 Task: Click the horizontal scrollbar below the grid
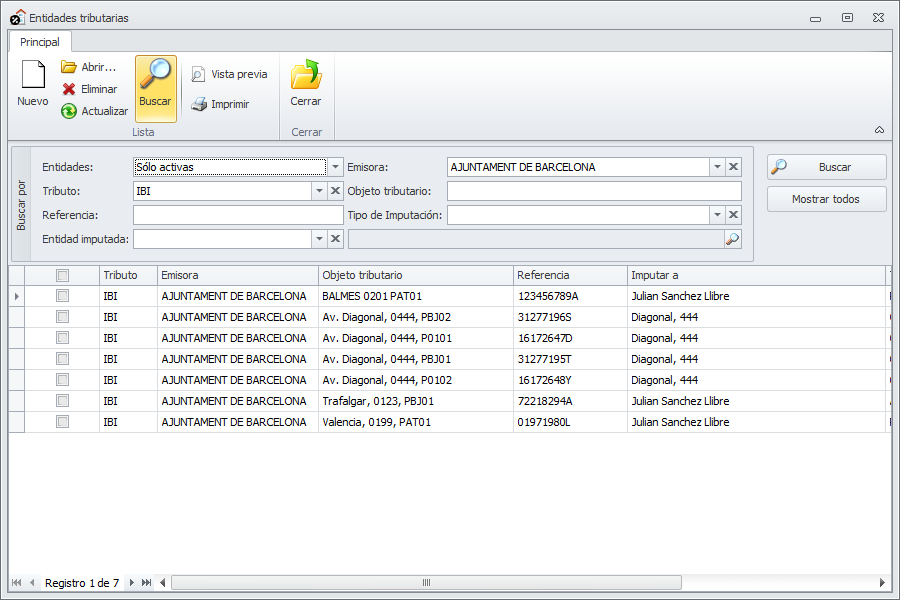pos(426,582)
